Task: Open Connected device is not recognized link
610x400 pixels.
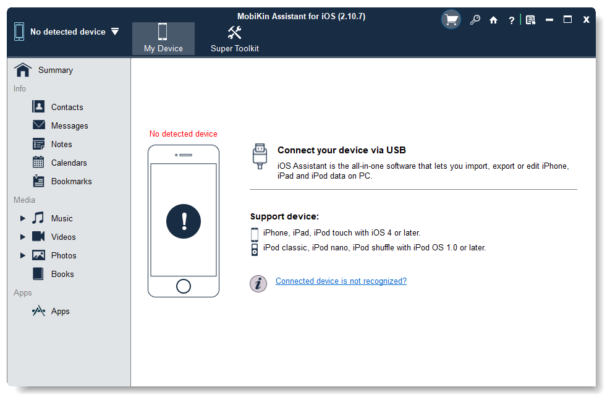Action: pyautogui.click(x=341, y=281)
